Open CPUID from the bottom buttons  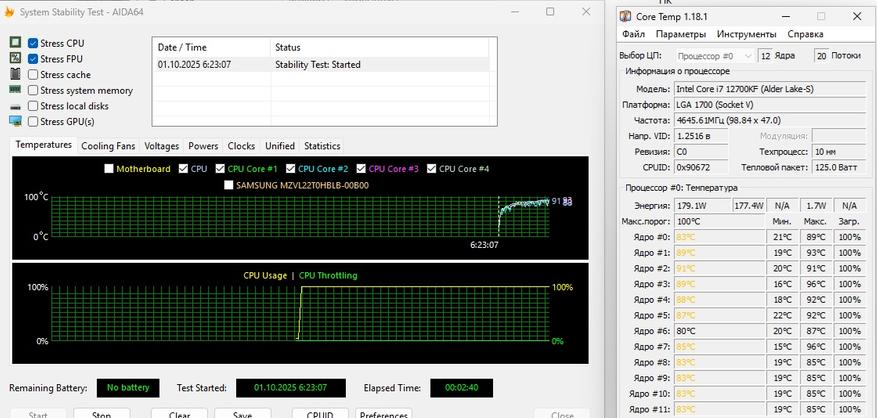(320, 415)
